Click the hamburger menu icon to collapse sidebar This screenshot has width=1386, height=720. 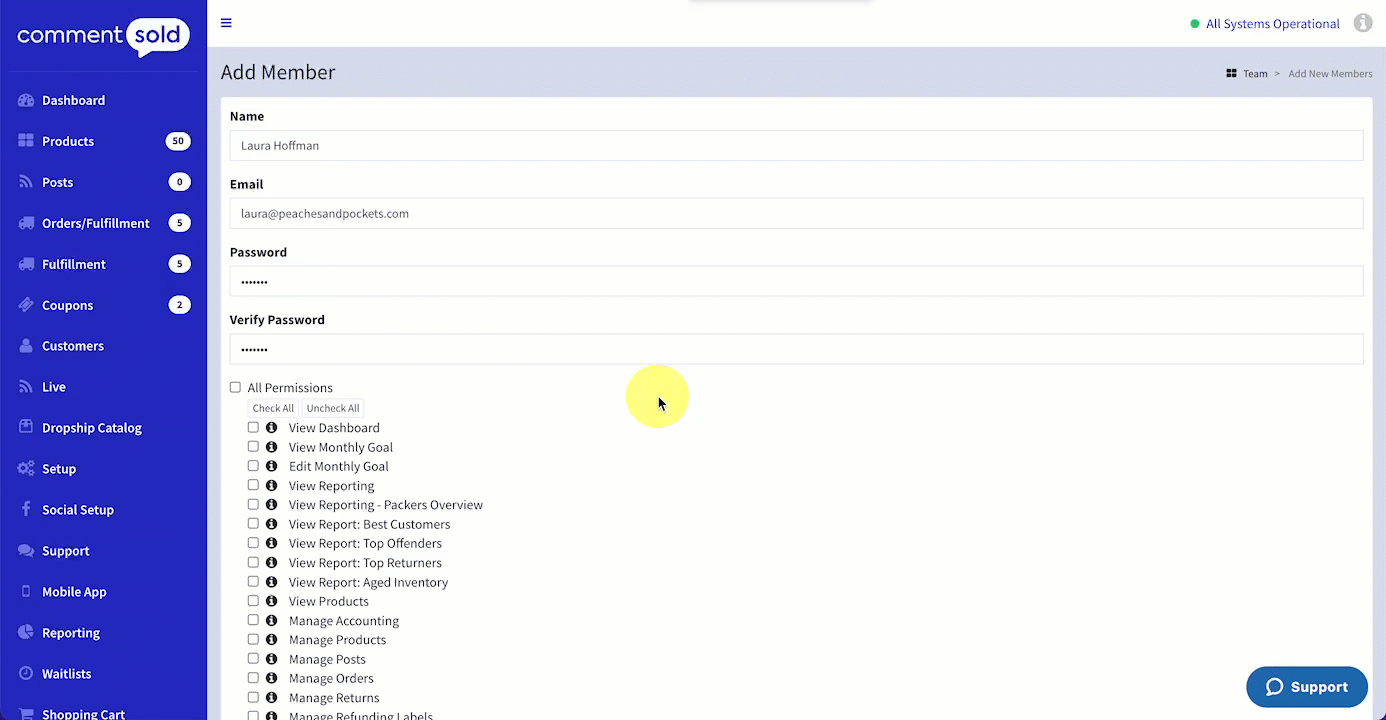point(226,23)
